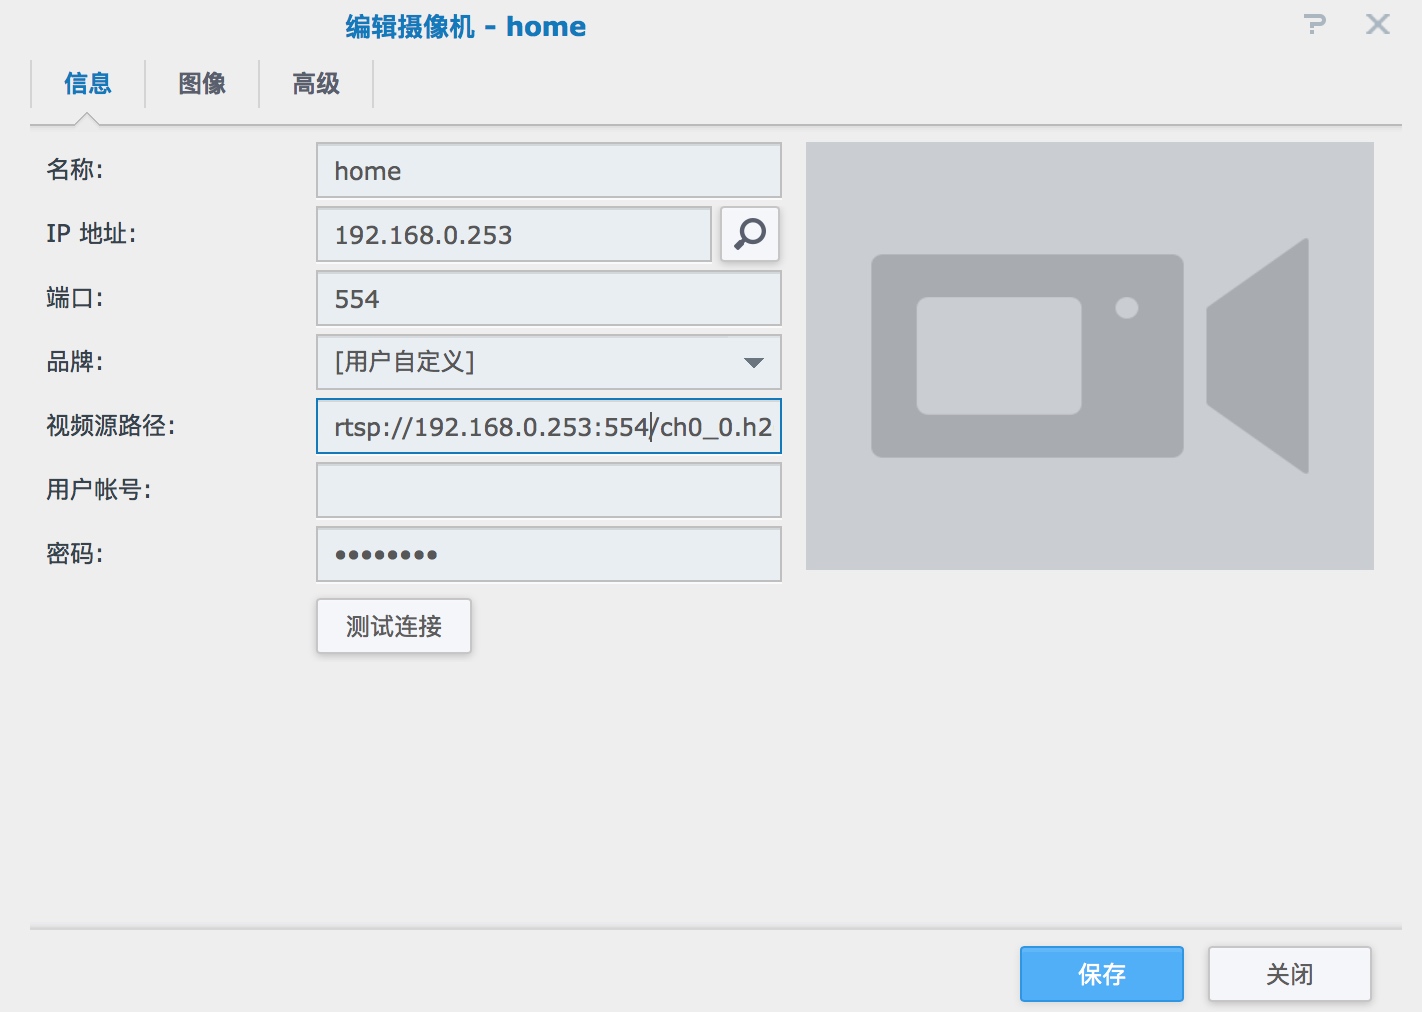Expand the brand dropdown arrow
Viewport: 1422px width, 1012px height.
(x=754, y=362)
